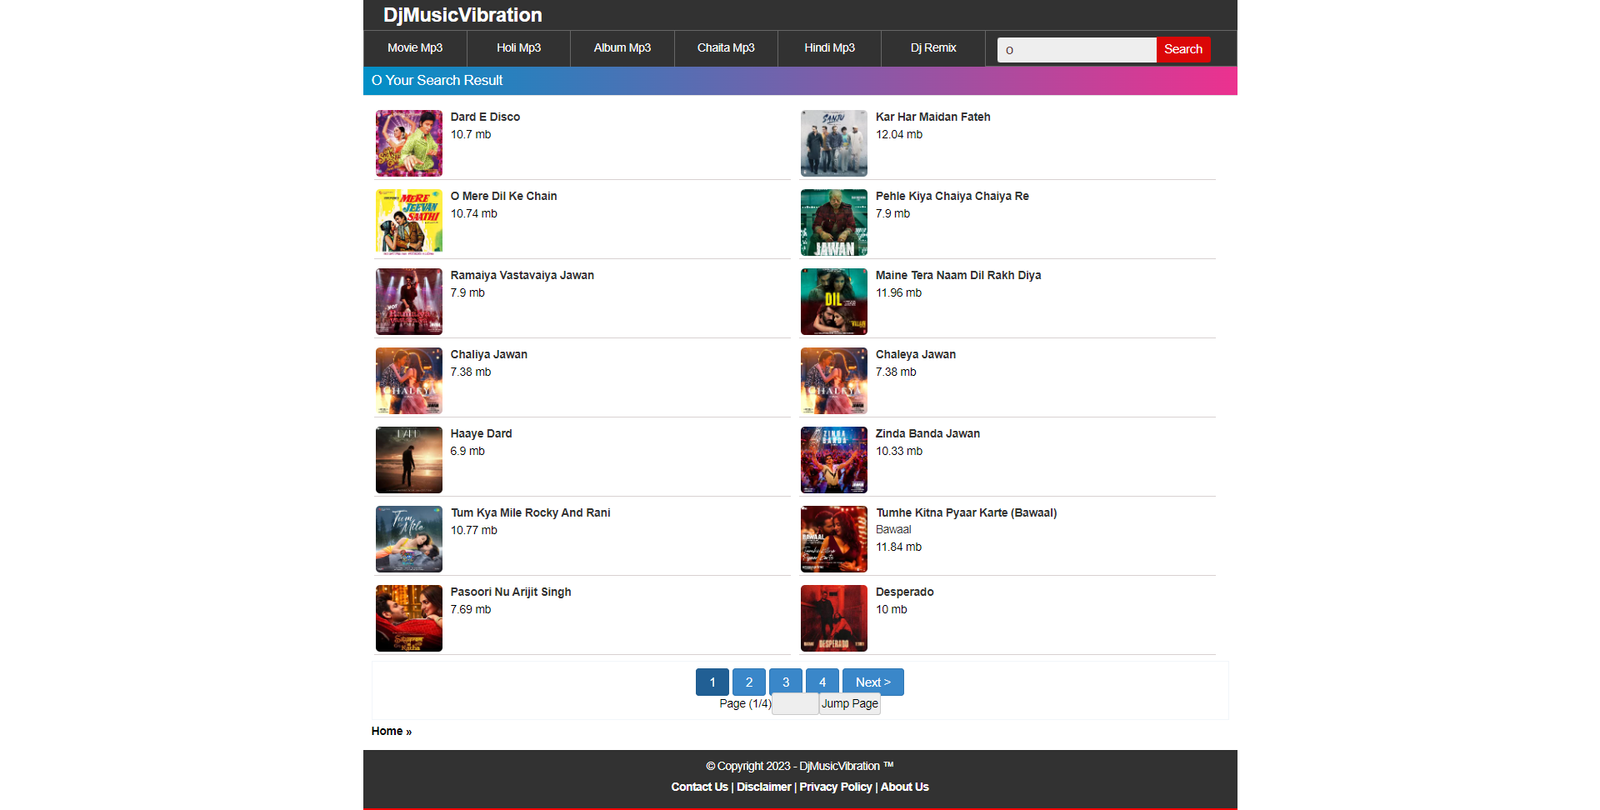Go to the Dj Remix category

point(933,48)
